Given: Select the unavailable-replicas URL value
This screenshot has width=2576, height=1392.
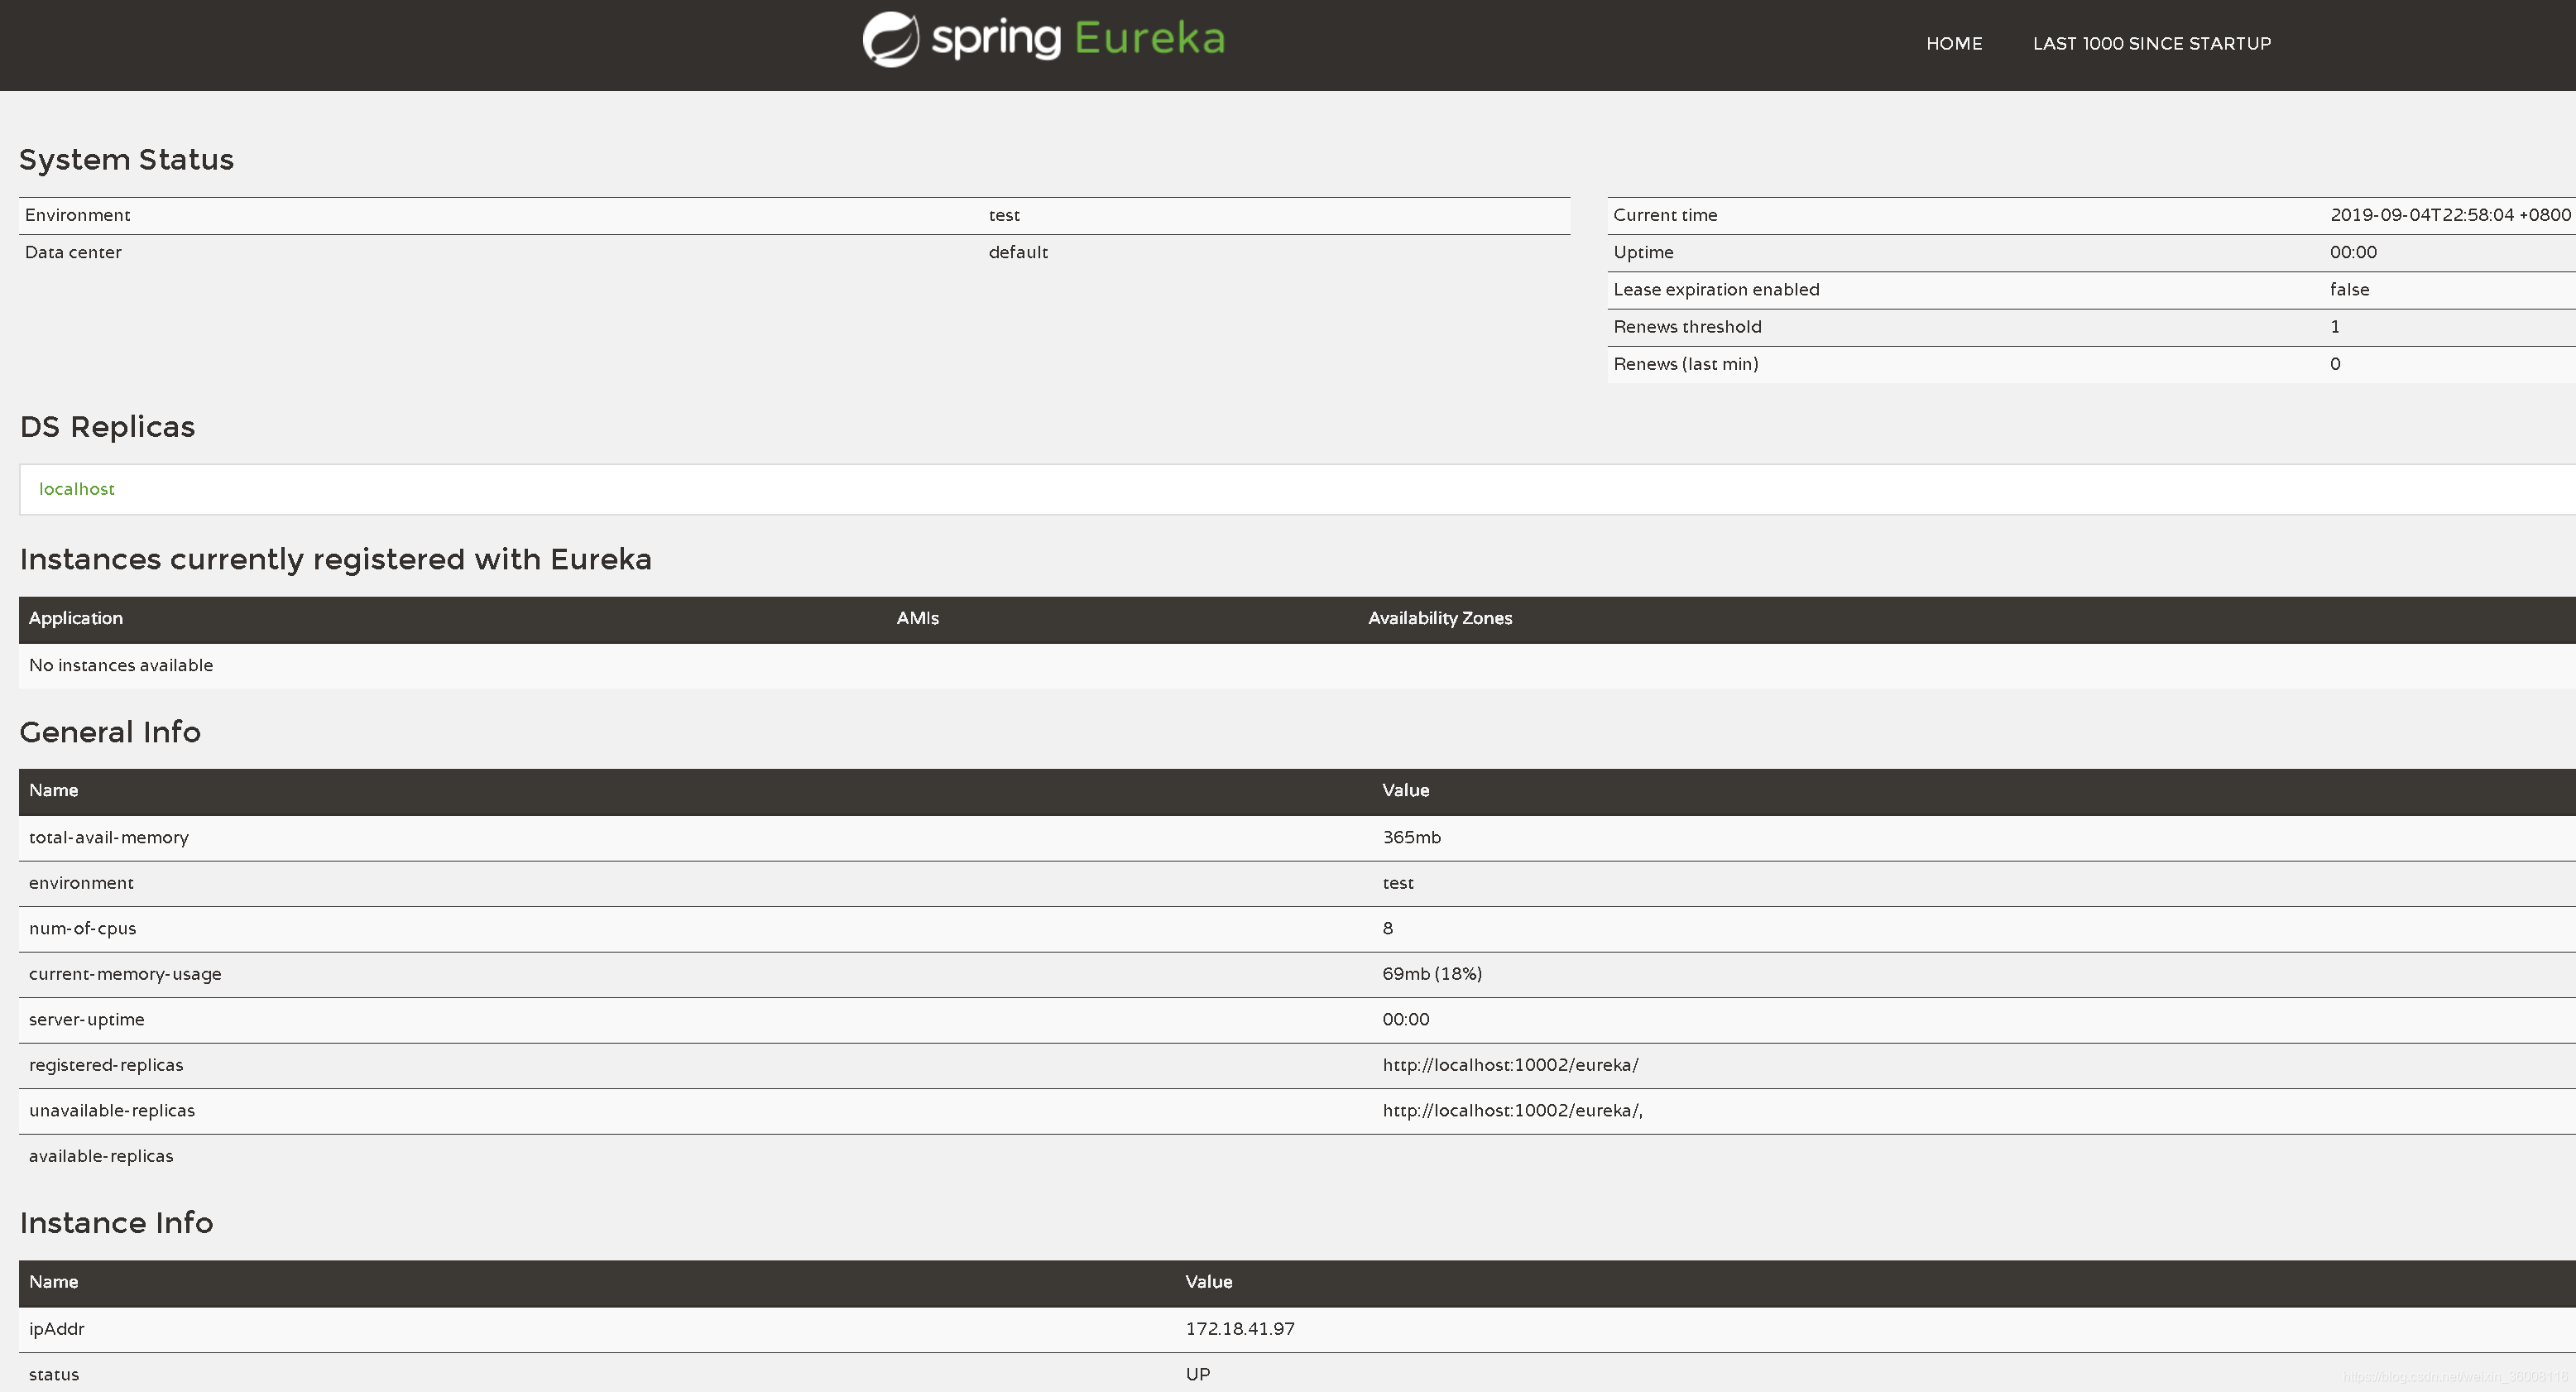Looking at the screenshot, I should tap(1512, 1111).
